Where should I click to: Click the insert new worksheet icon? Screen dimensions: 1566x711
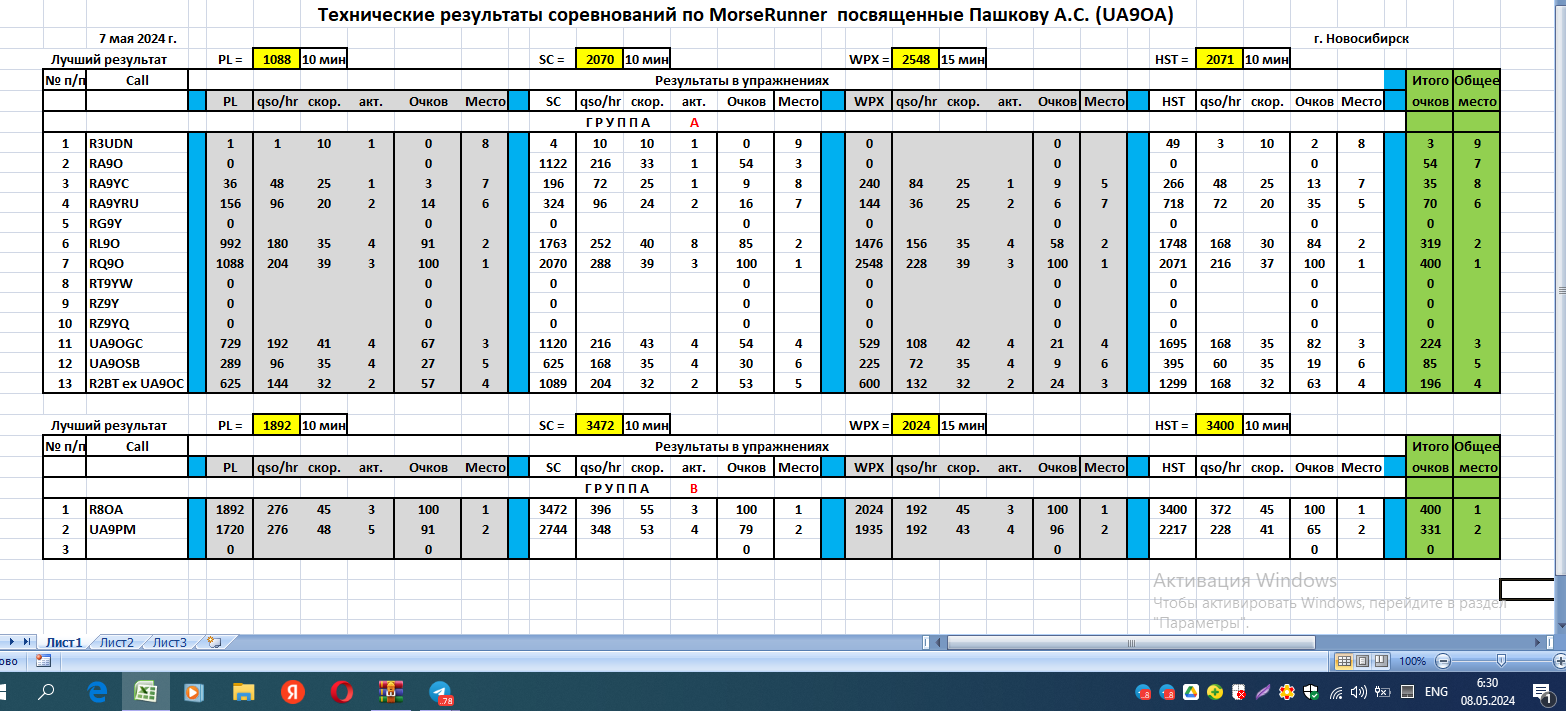click(x=213, y=642)
